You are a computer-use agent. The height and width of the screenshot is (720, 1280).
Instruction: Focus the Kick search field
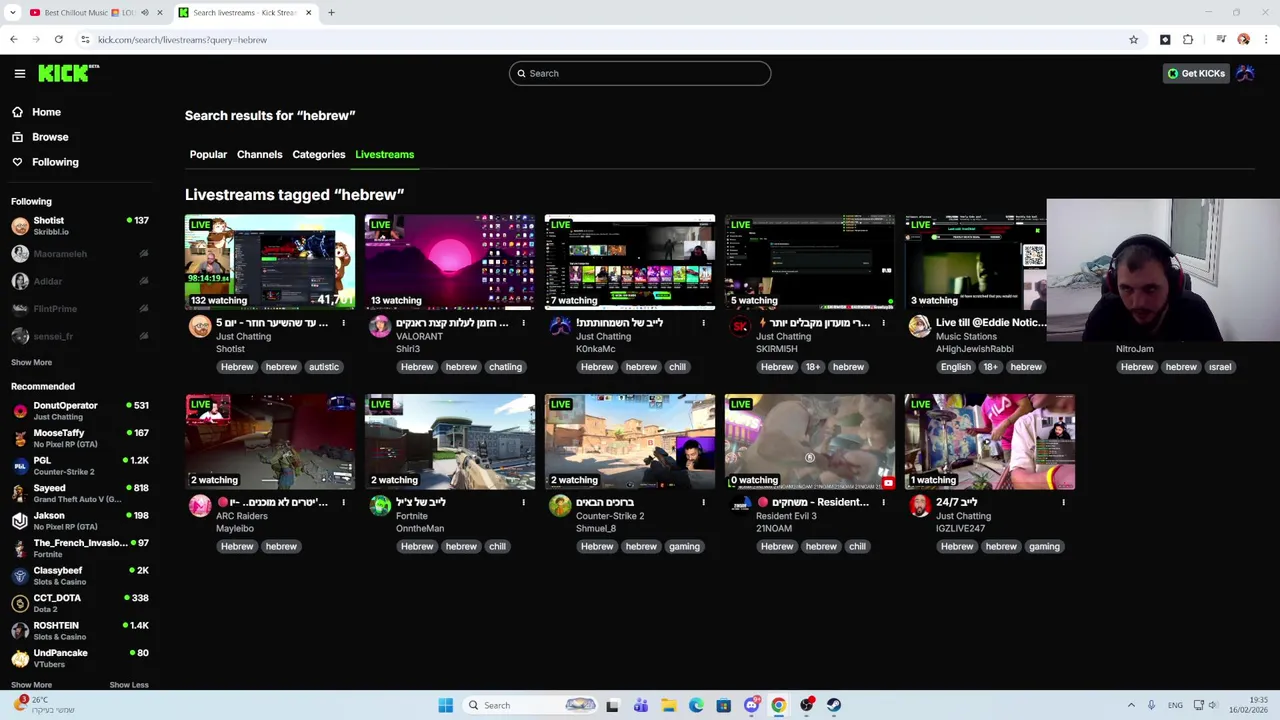(640, 73)
